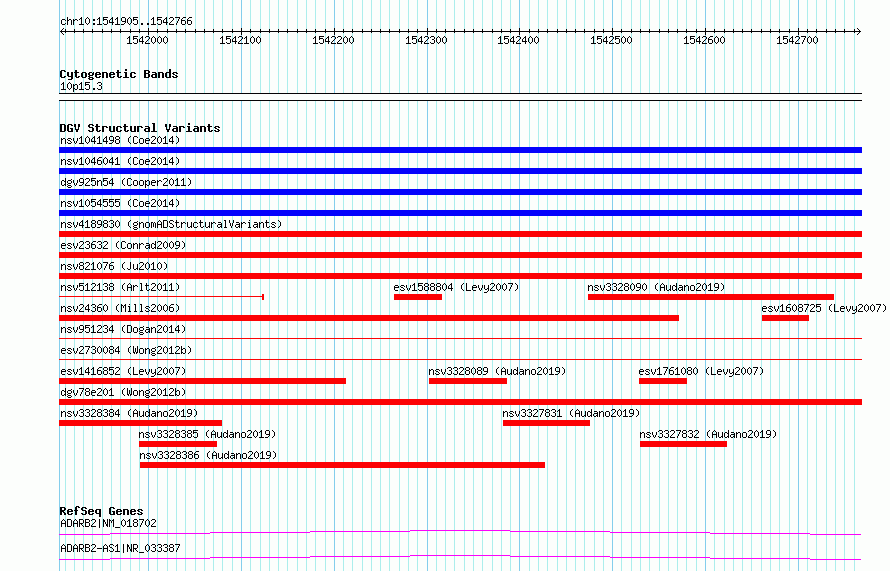Open the ADARB2|NM_018702 gene label
Viewport: 890px width, 571px height.
click(108, 523)
